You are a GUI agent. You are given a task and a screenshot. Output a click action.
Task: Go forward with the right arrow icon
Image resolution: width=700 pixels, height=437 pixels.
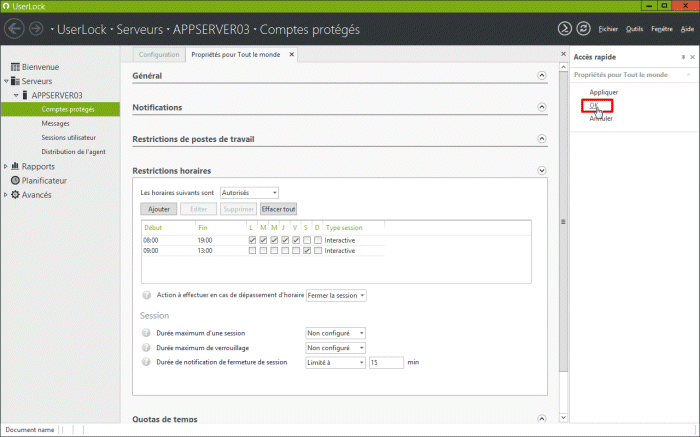(36, 29)
